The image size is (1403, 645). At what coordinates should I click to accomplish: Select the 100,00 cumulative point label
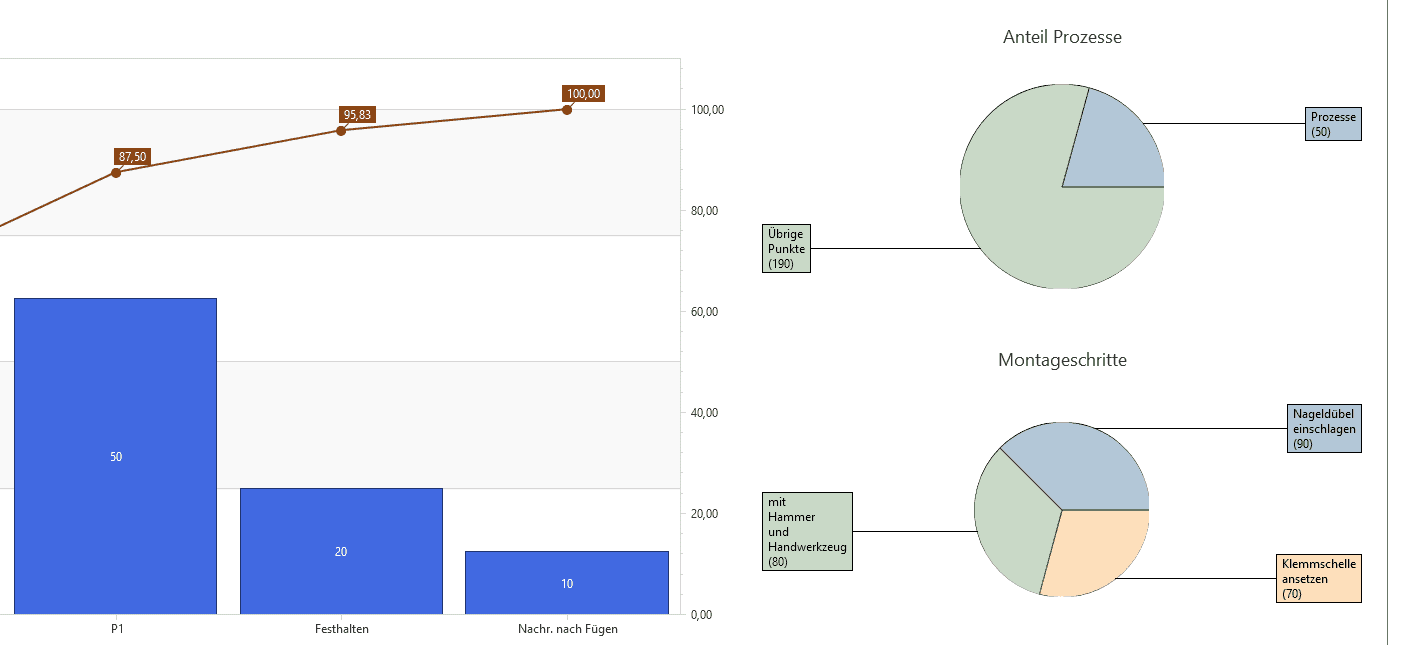point(583,94)
